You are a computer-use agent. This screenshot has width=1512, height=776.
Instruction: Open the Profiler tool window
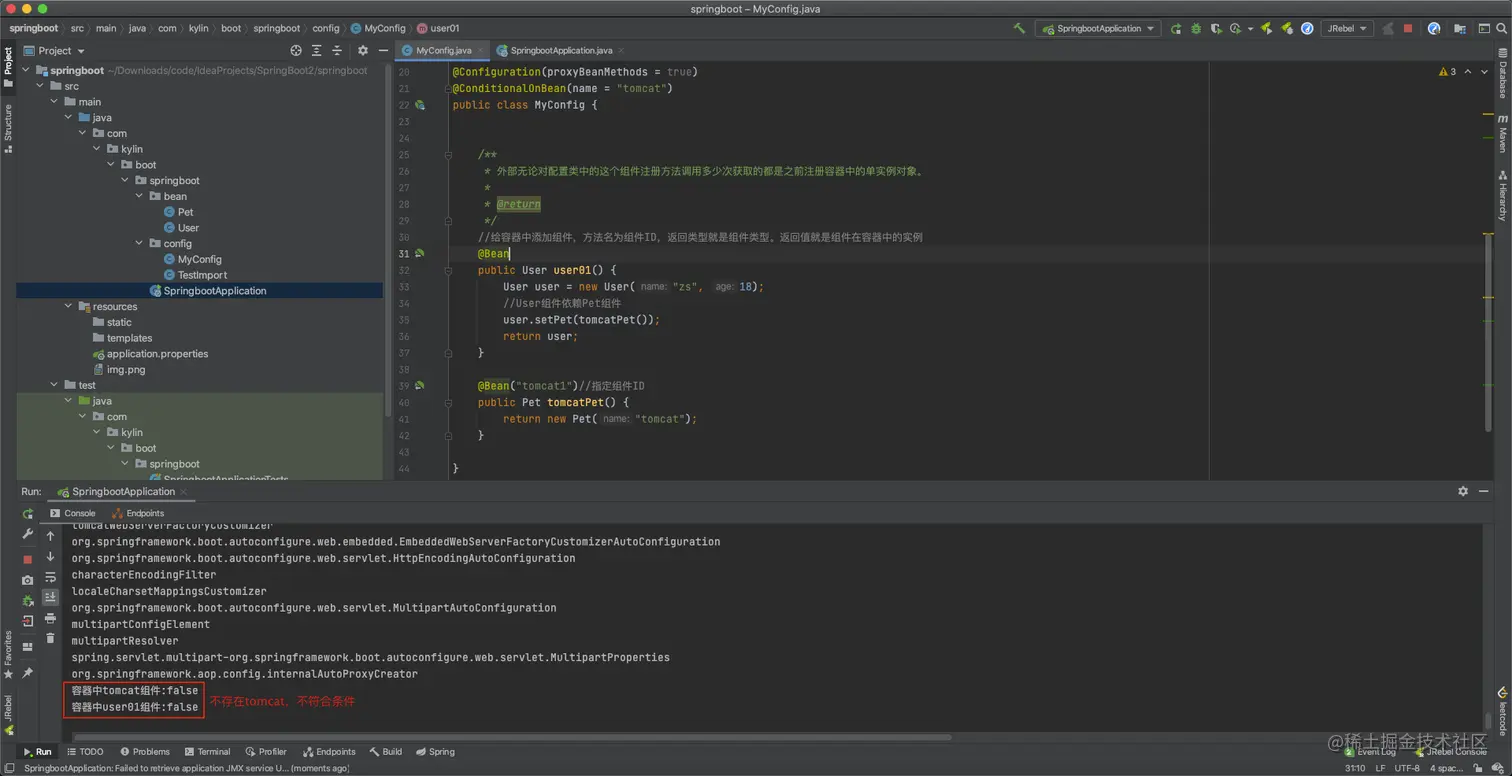point(265,752)
